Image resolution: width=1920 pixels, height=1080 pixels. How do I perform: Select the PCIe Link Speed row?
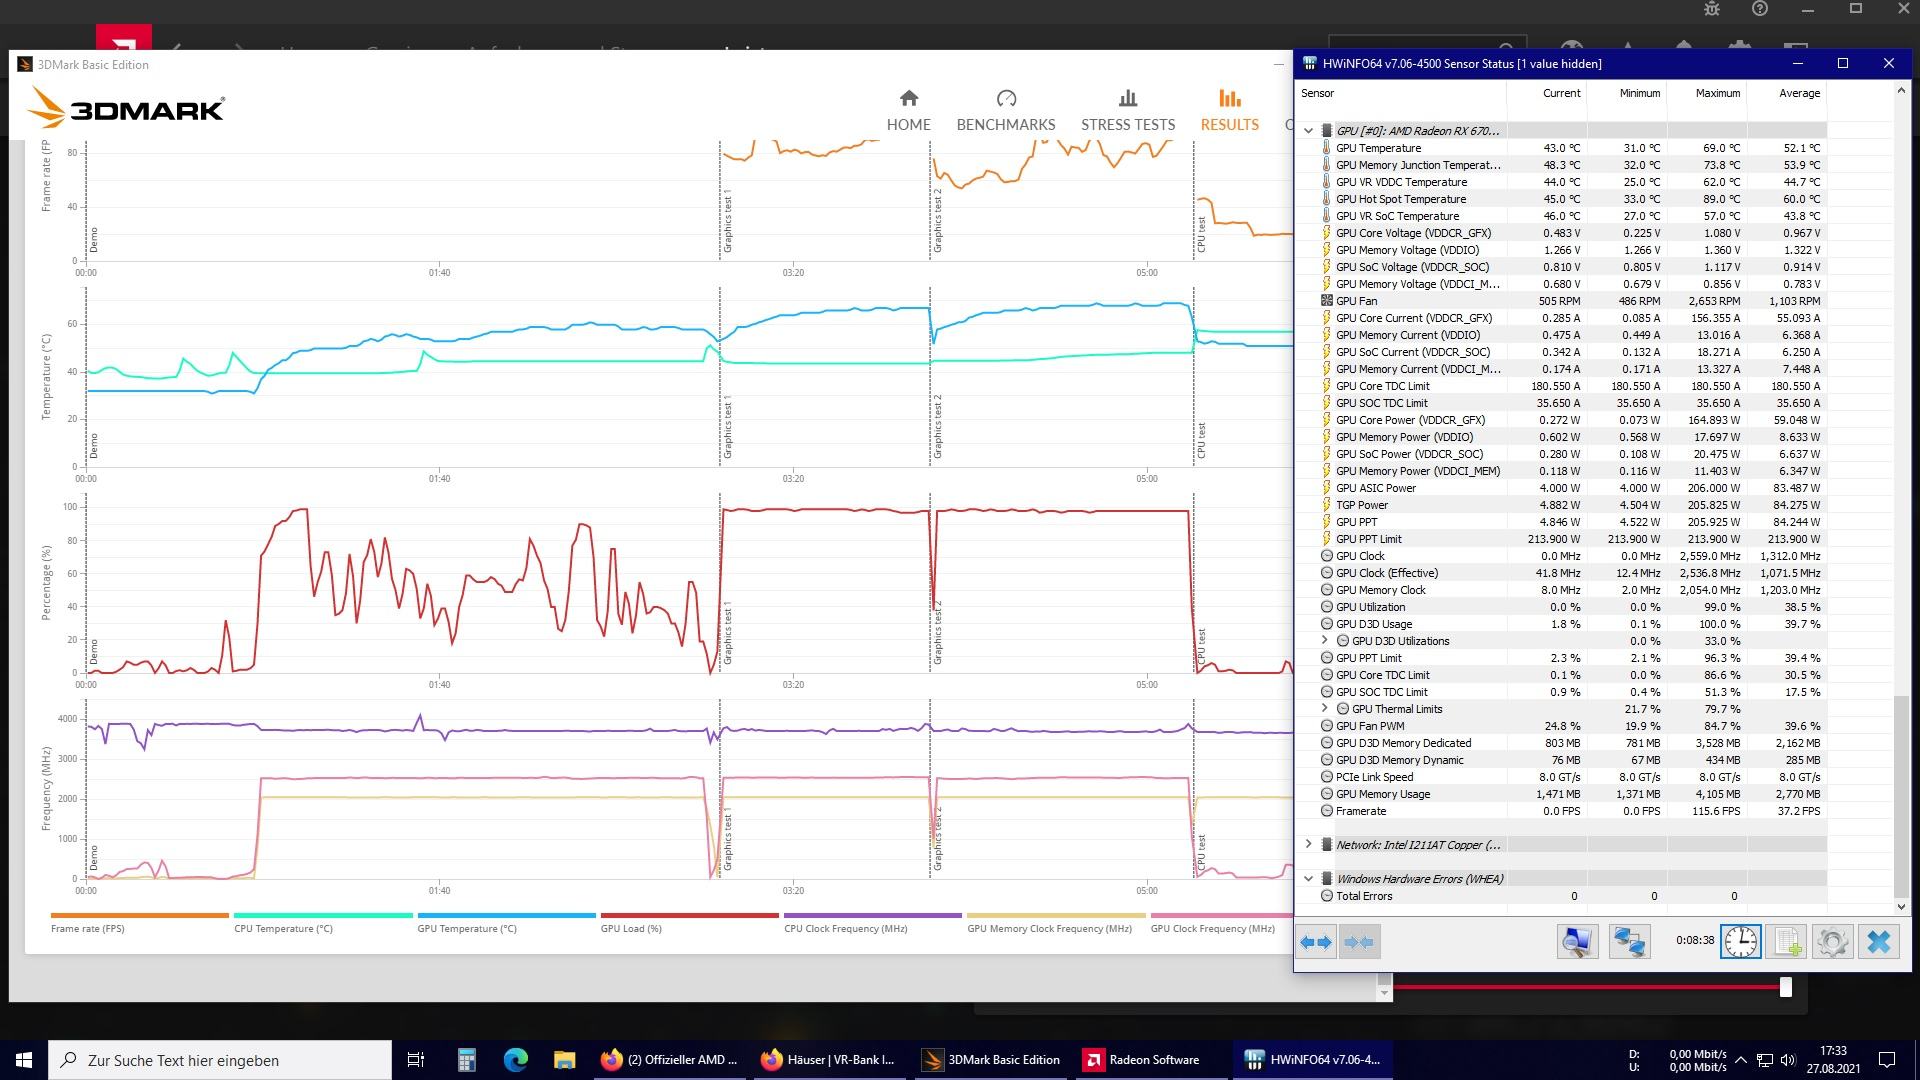pos(1561,777)
